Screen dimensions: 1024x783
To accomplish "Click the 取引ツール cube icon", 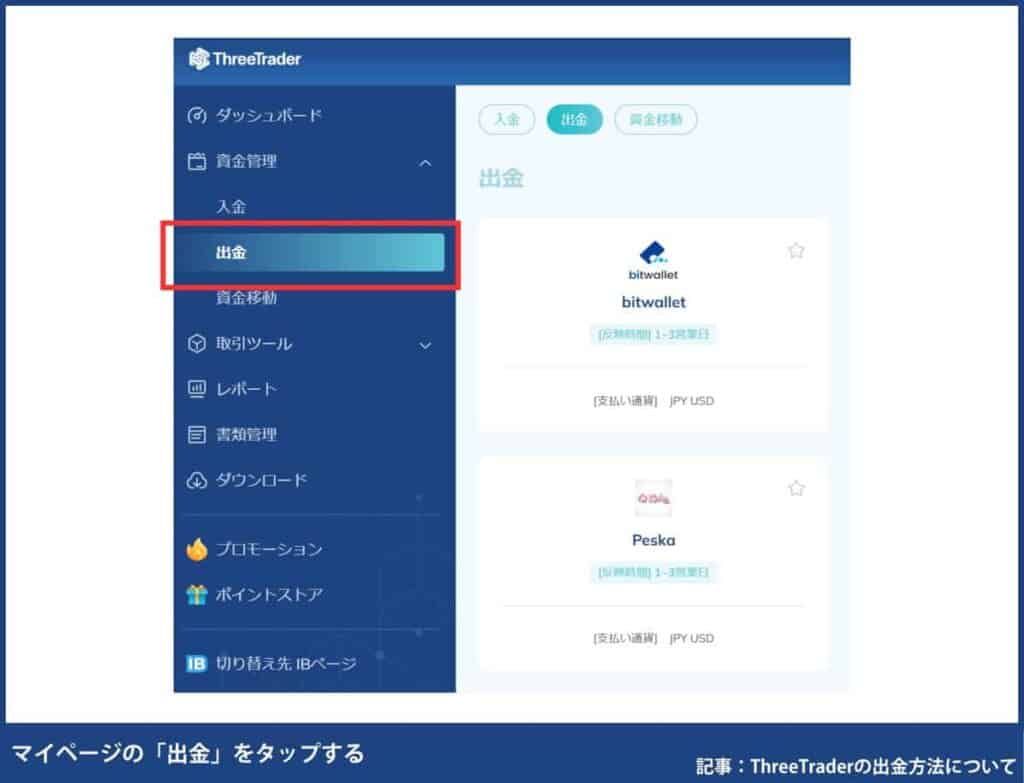I will coord(197,344).
